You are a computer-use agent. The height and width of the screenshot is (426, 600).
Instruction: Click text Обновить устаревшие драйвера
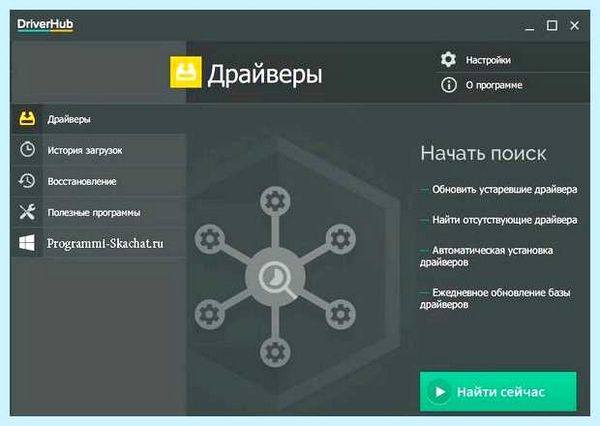504,189
